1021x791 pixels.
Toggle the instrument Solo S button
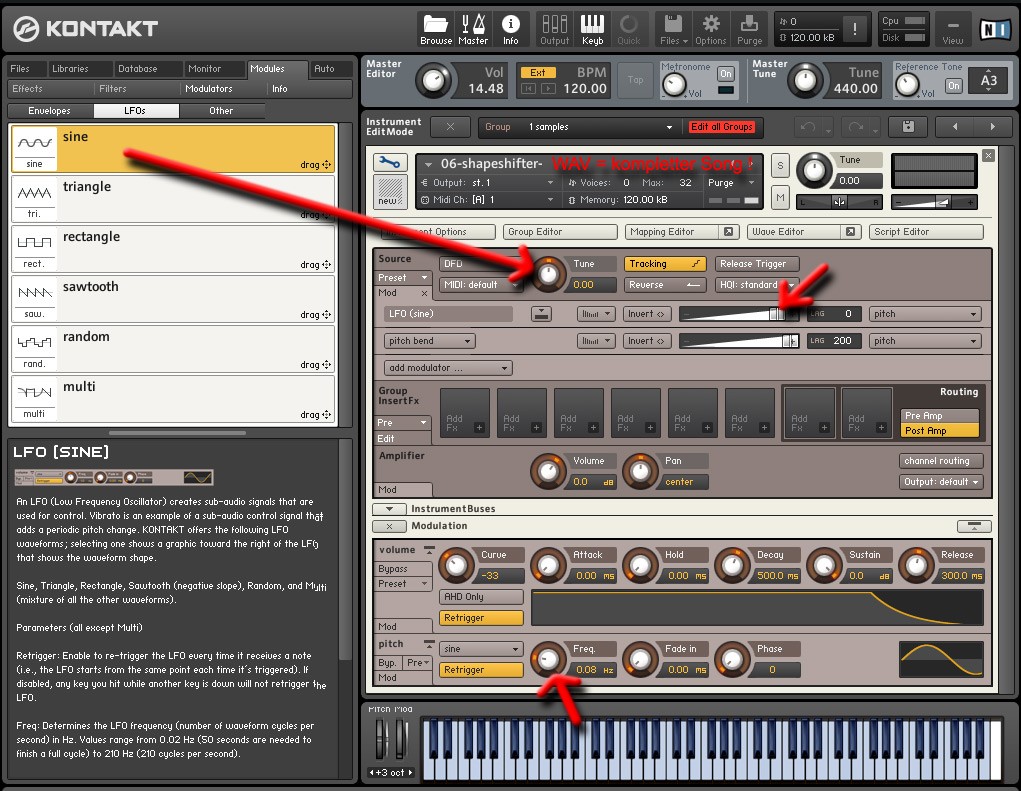(780, 166)
